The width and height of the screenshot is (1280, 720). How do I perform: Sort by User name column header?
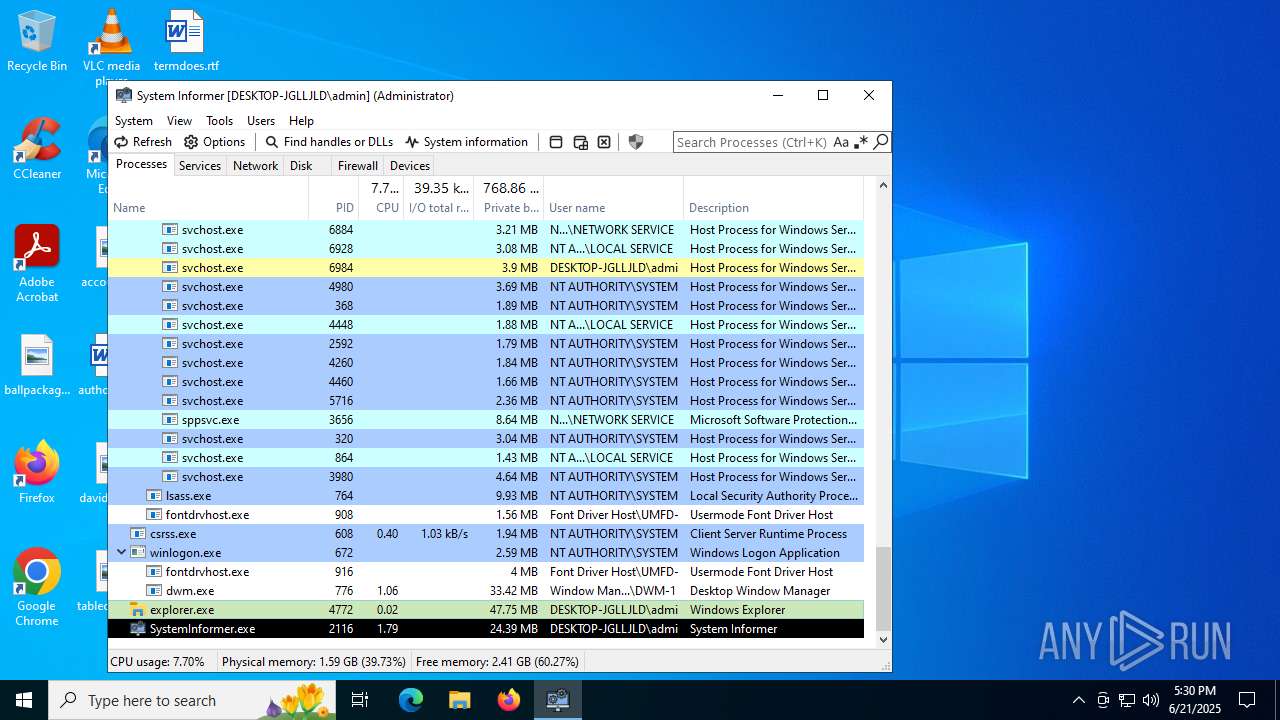pos(614,198)
